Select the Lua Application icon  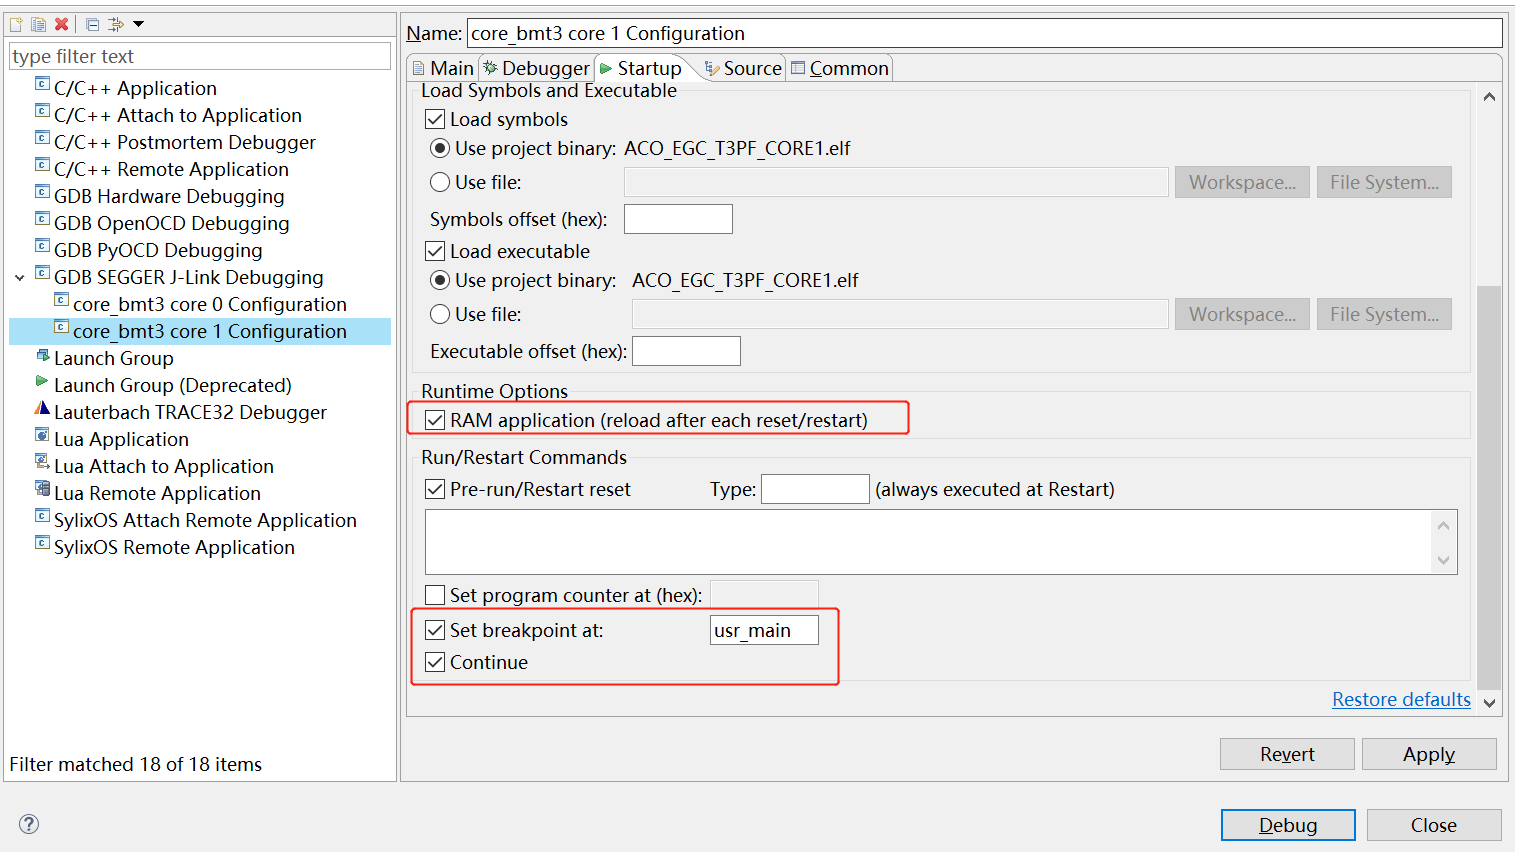42,434
